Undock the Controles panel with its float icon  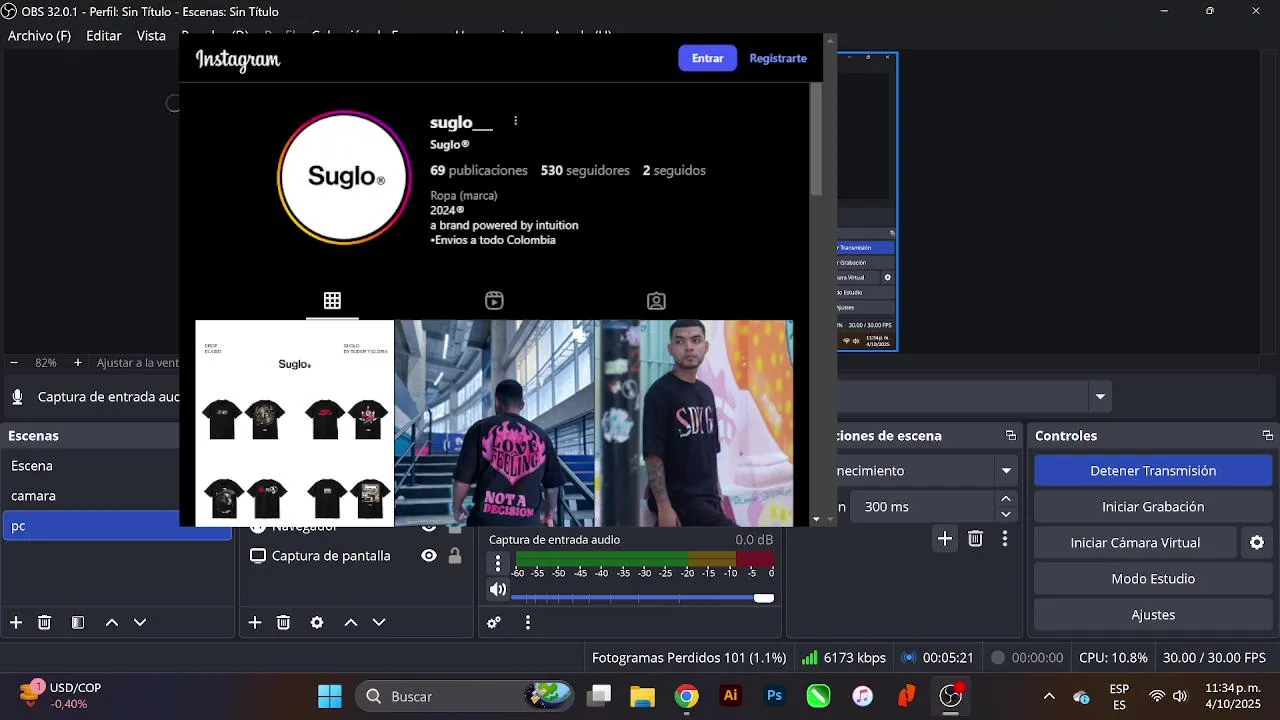1268,436
